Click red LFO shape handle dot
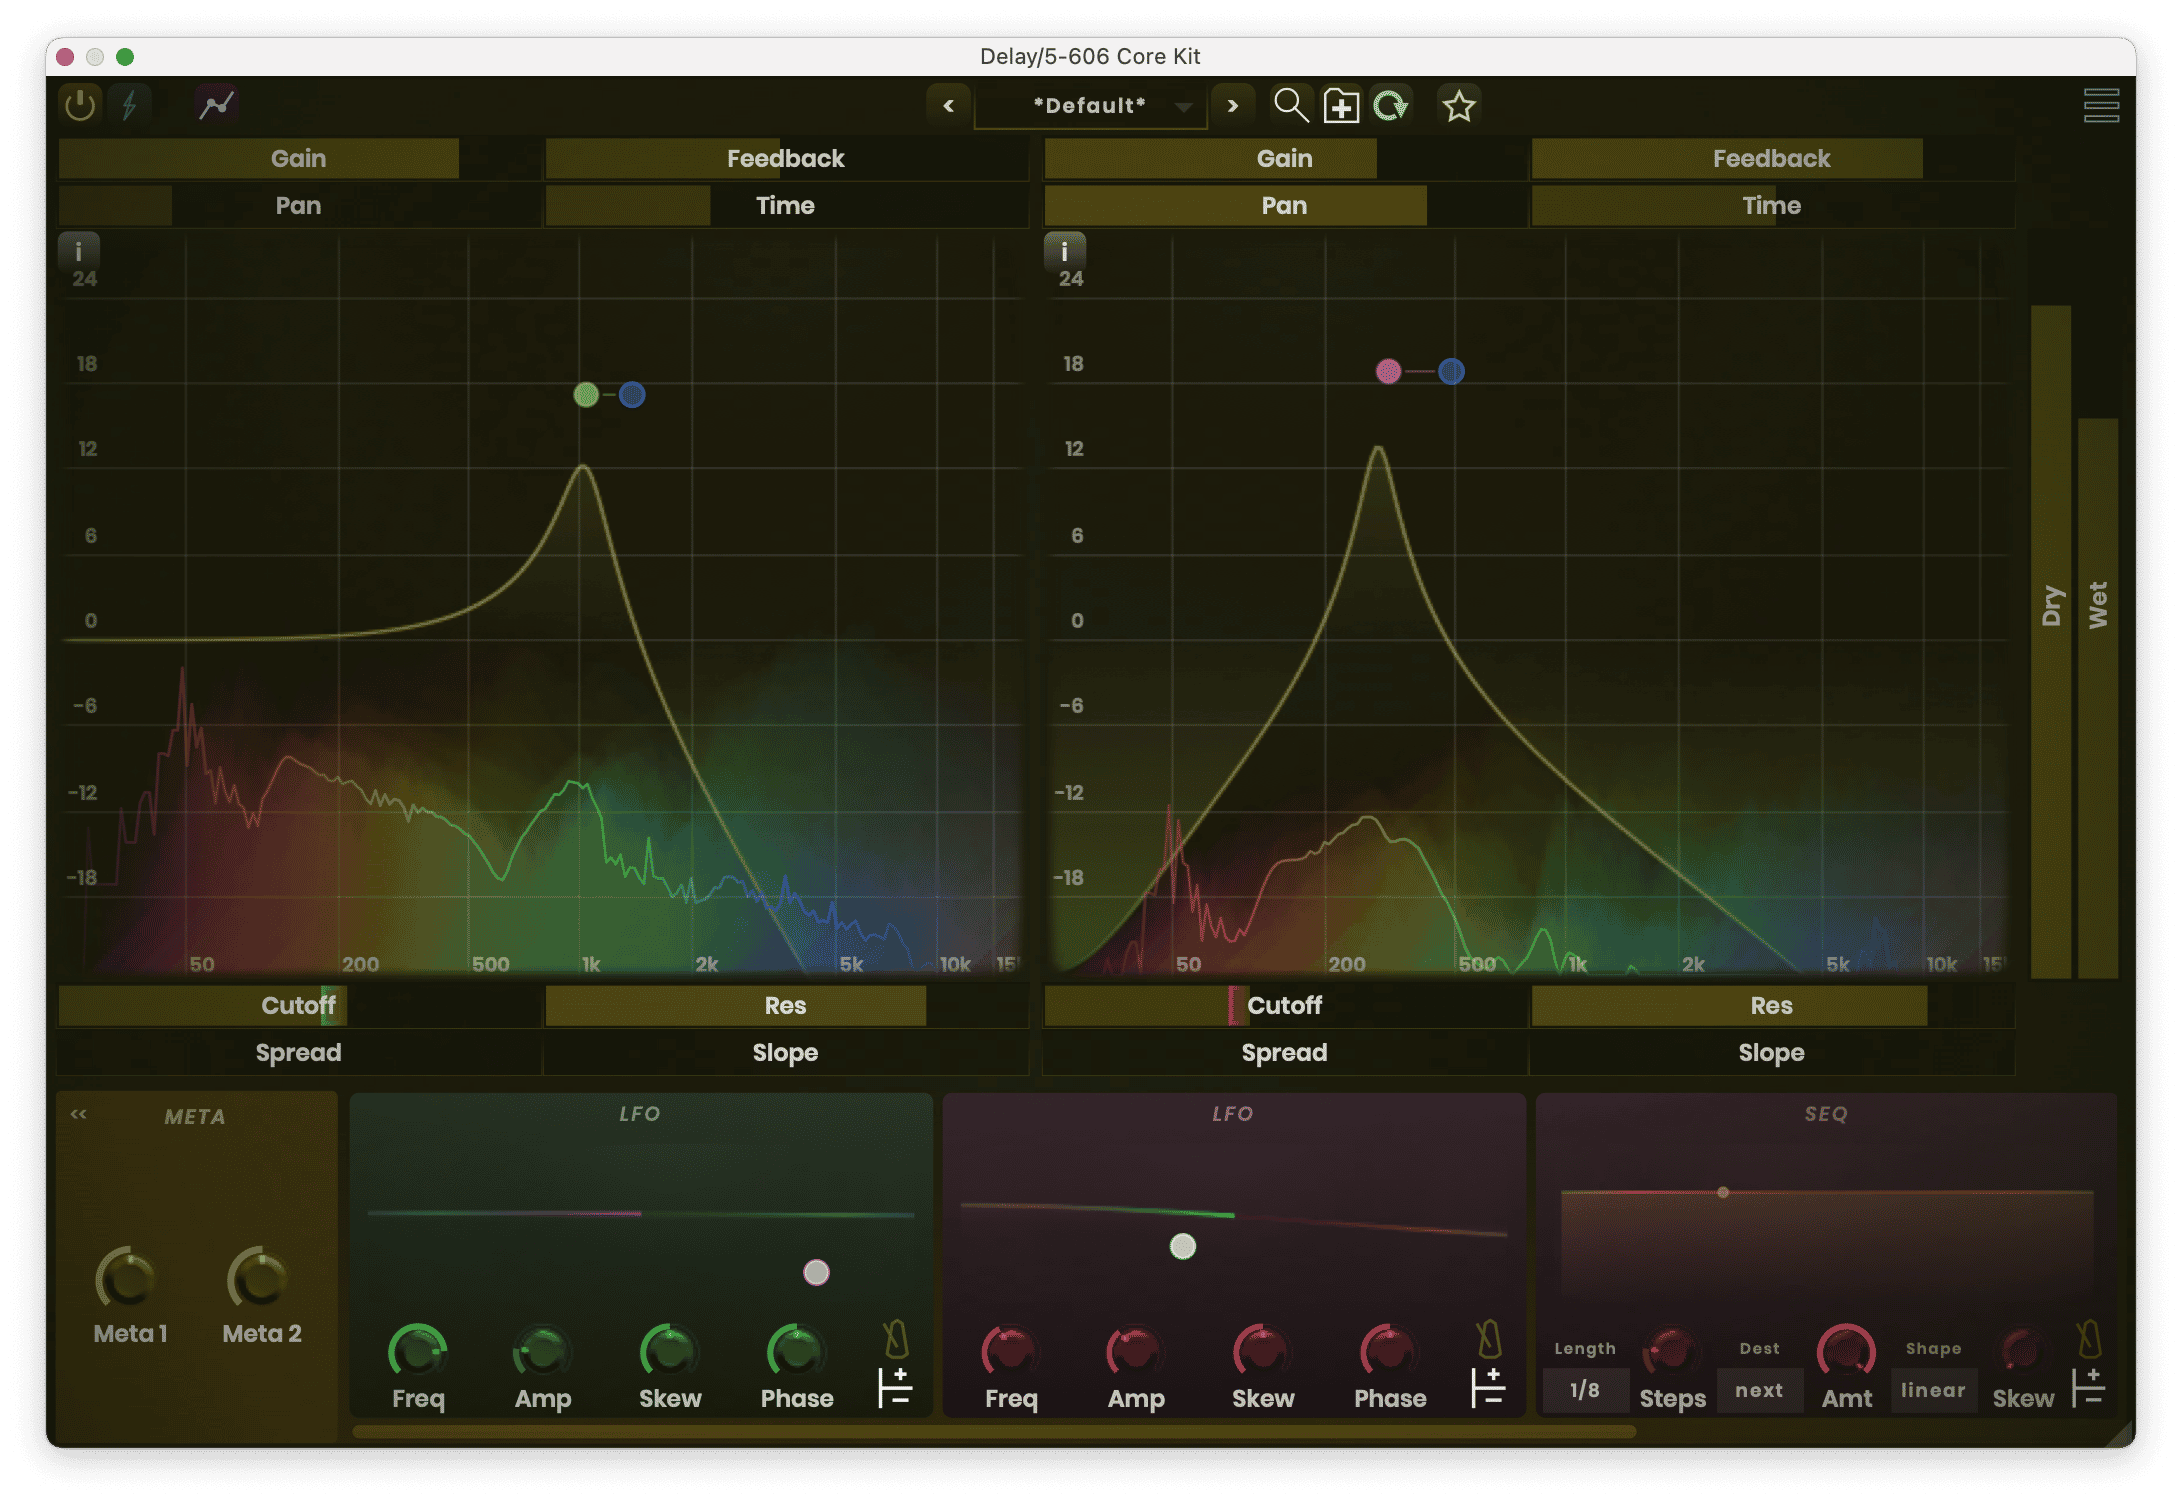Viewport: 2182px width, 1502px height. click(x=1183, y=1246)
